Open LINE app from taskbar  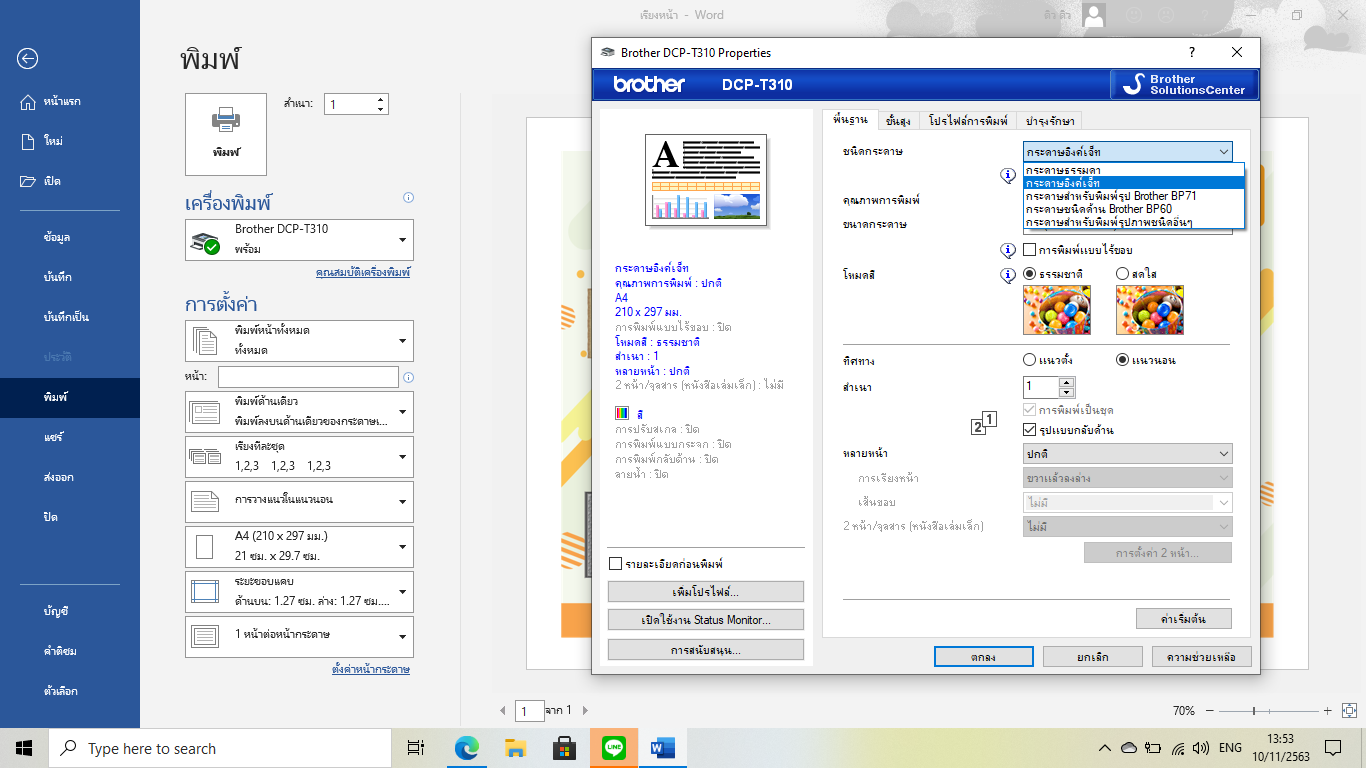pos(613,748)
